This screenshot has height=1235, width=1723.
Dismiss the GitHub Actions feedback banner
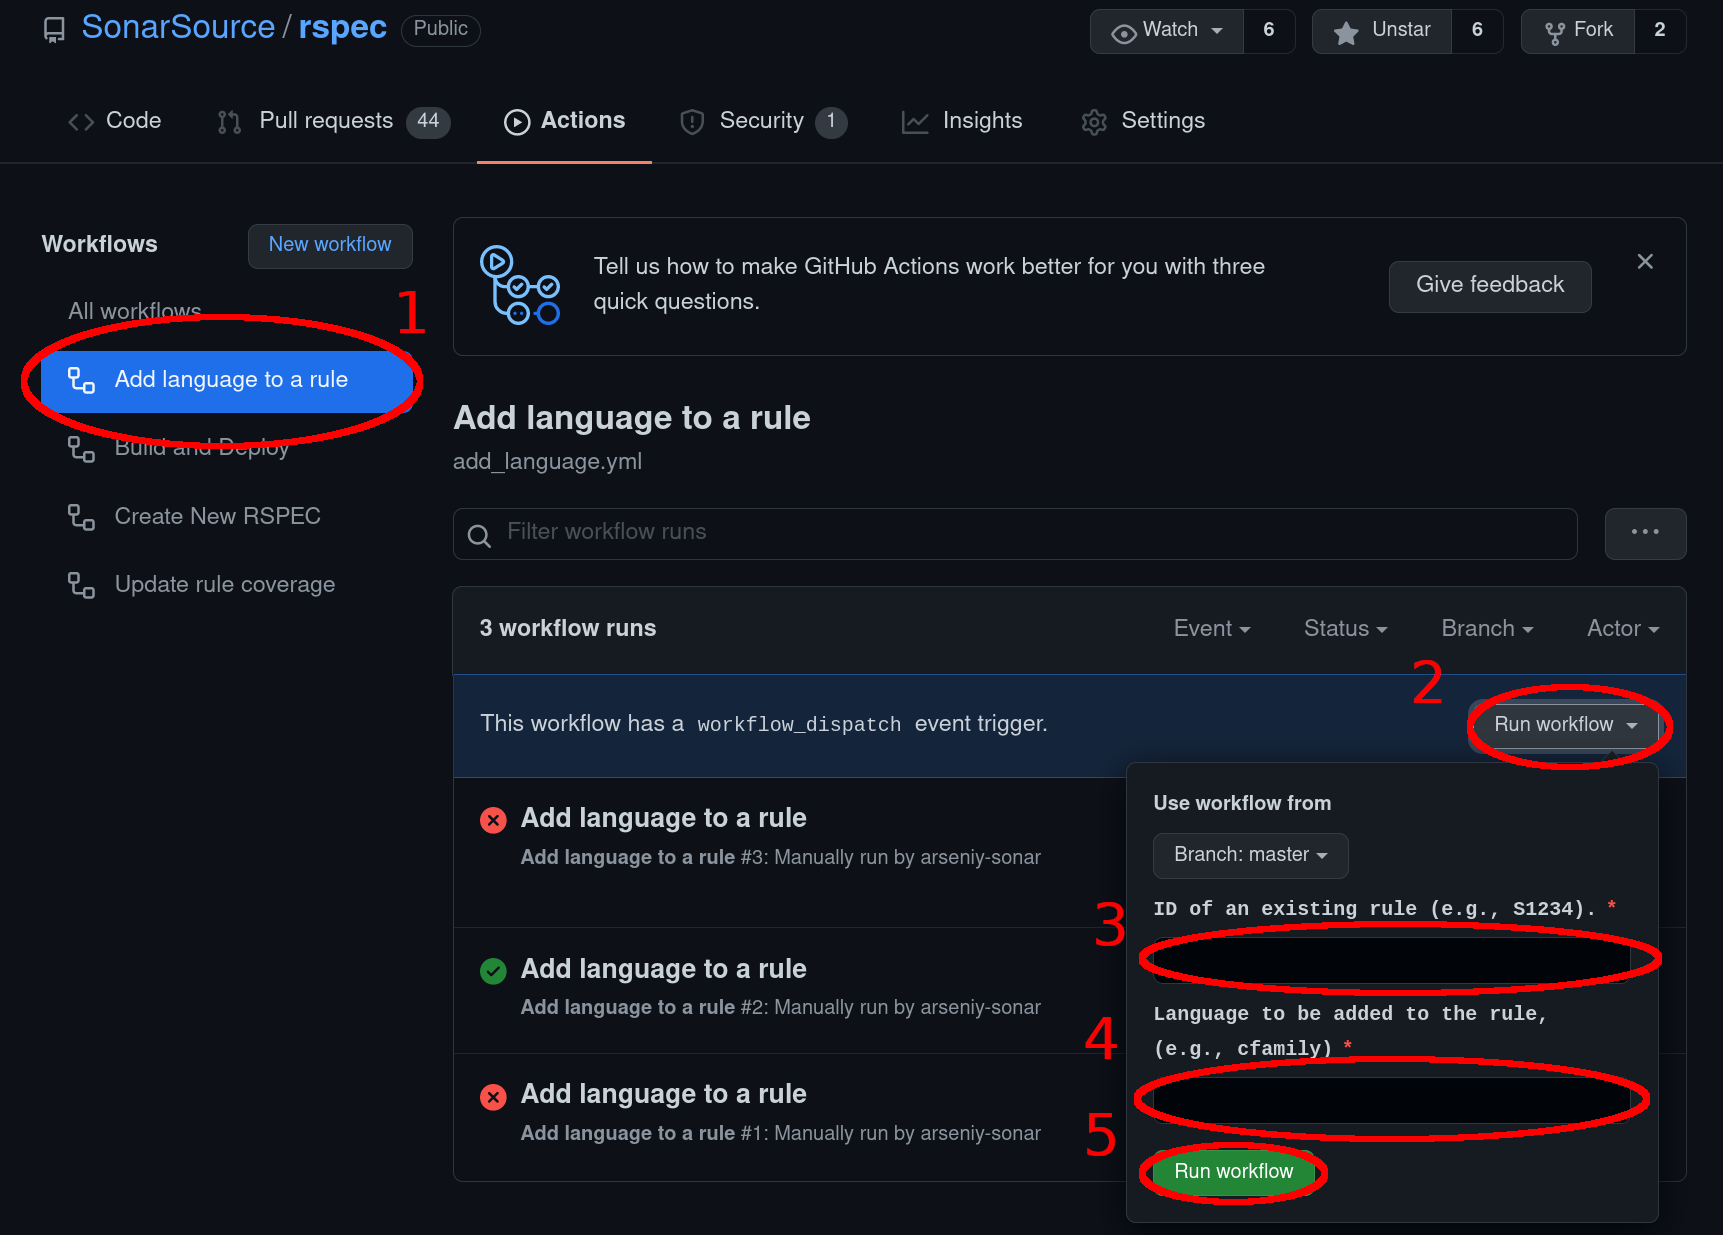click(x=1645, y=262)
